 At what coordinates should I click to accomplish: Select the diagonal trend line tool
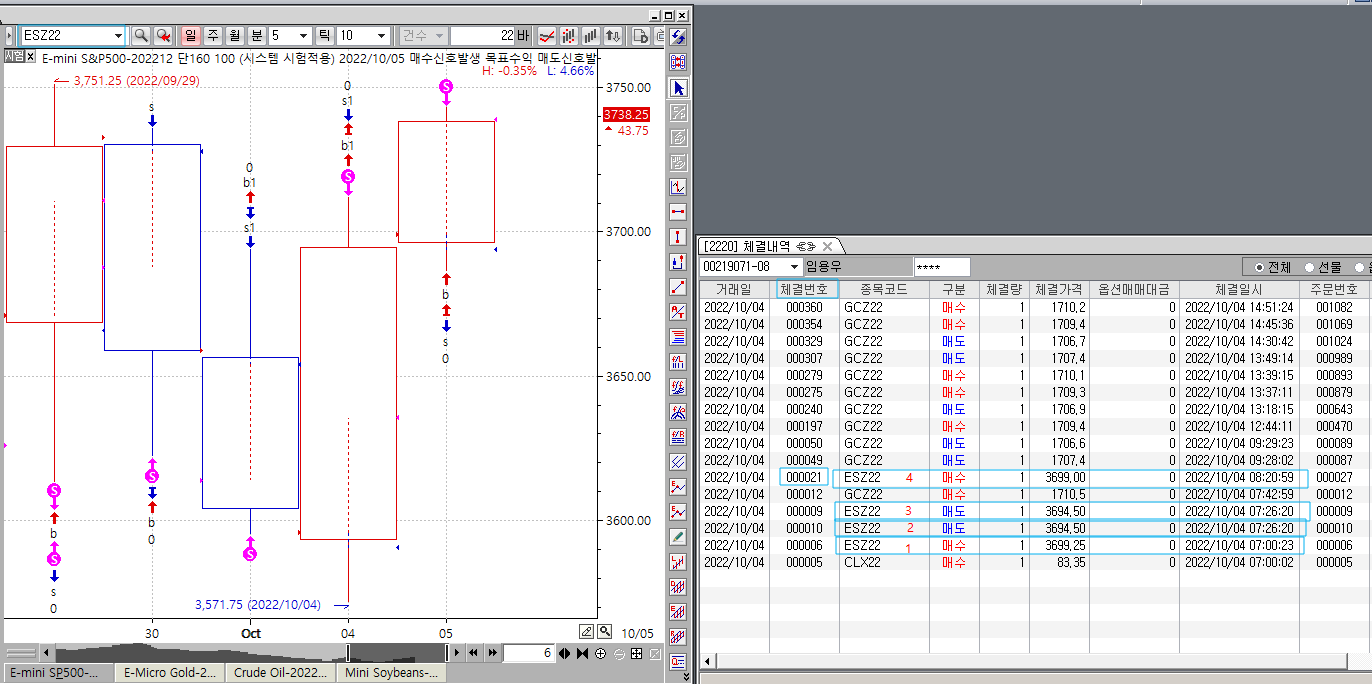coord(679,287)
